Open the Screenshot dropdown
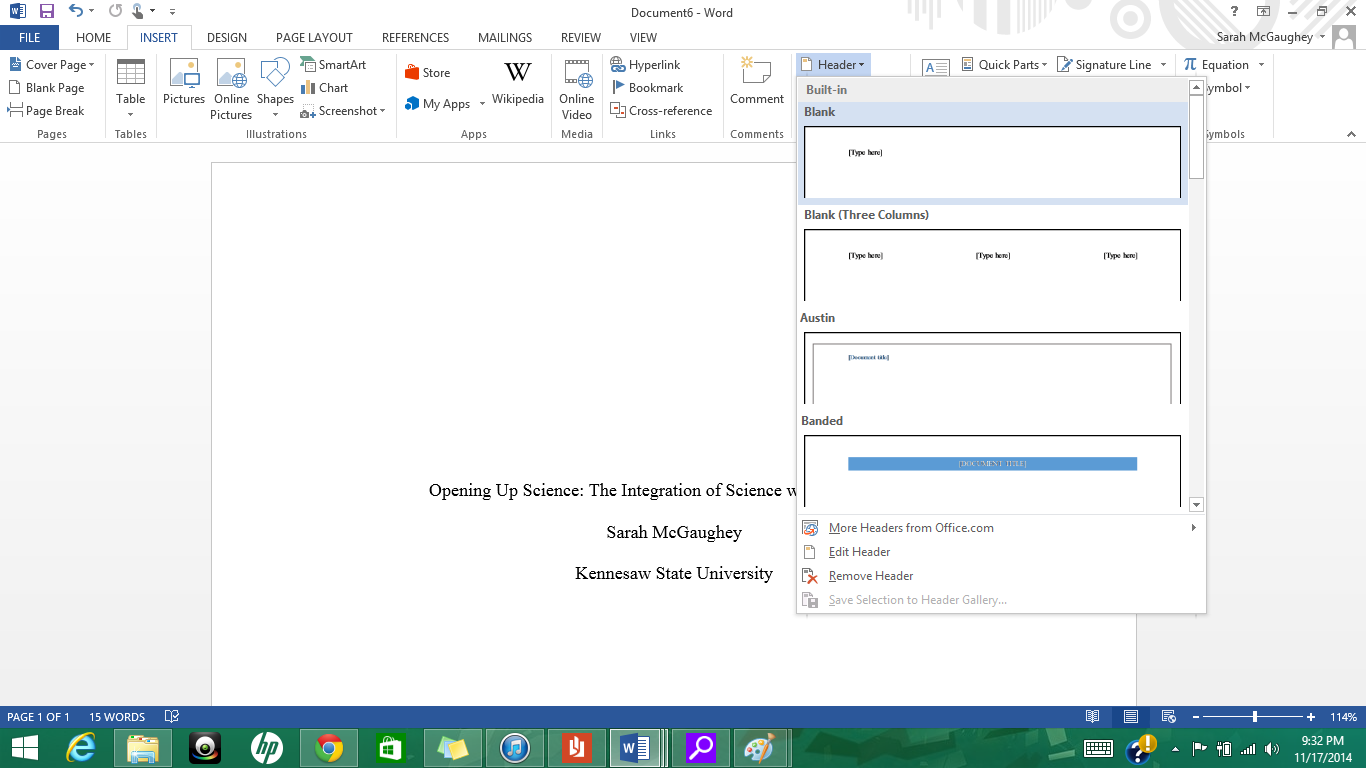This screenshot has height=768, width=1366. [343, 111]
